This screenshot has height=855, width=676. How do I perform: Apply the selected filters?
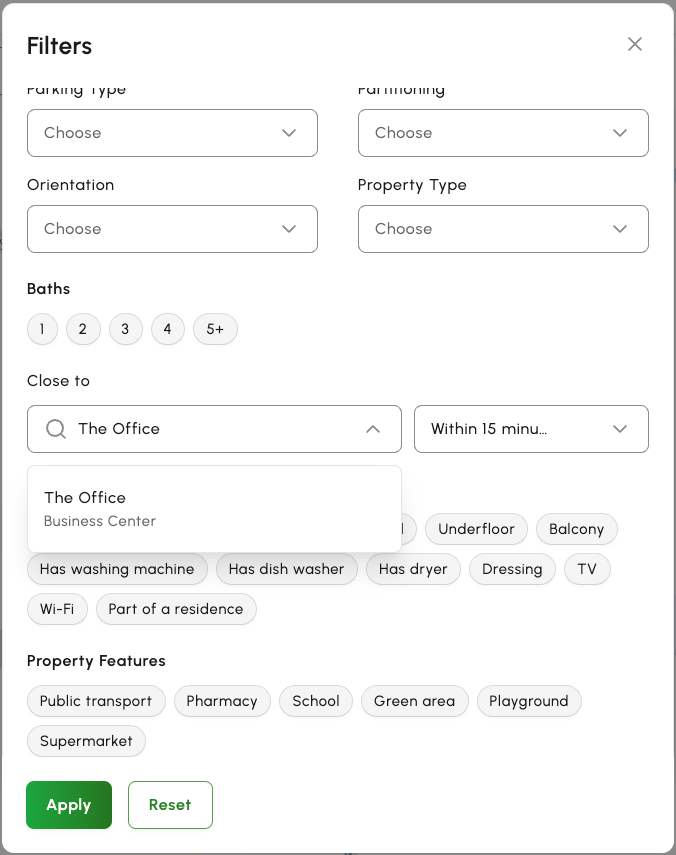point(69,805)
